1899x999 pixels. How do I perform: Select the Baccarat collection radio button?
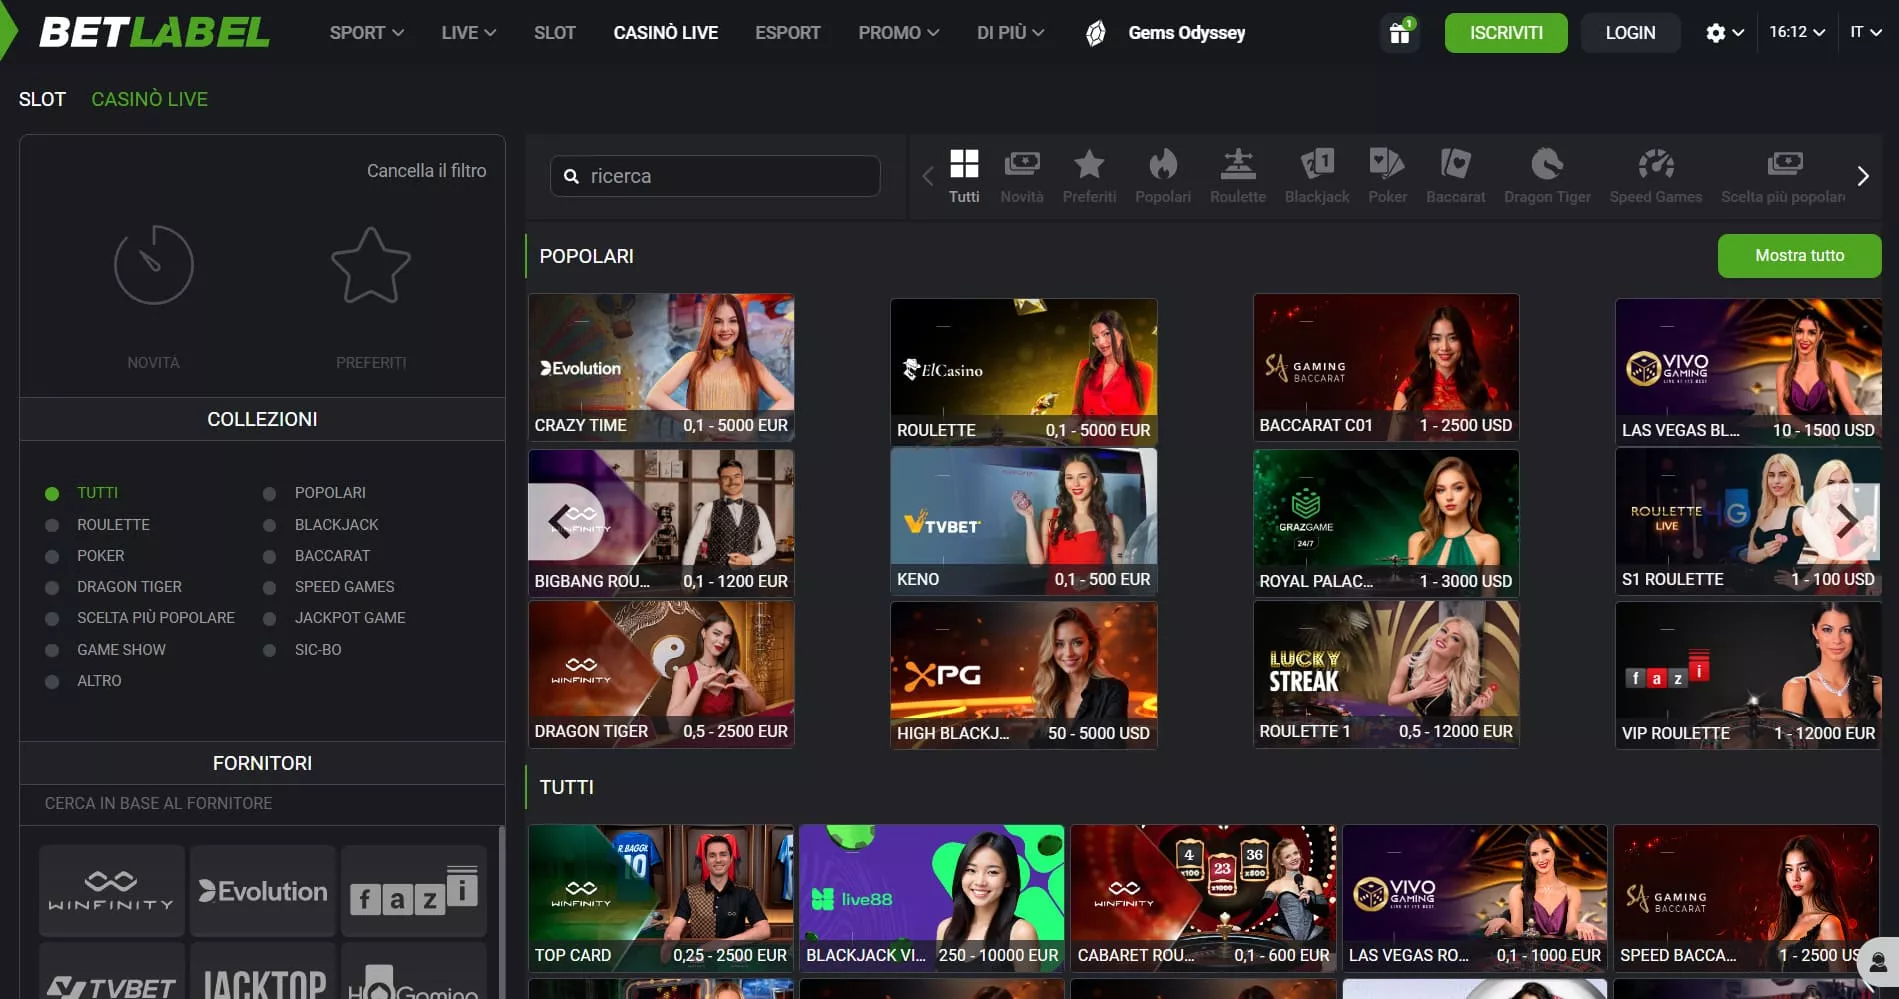(269, 556)
